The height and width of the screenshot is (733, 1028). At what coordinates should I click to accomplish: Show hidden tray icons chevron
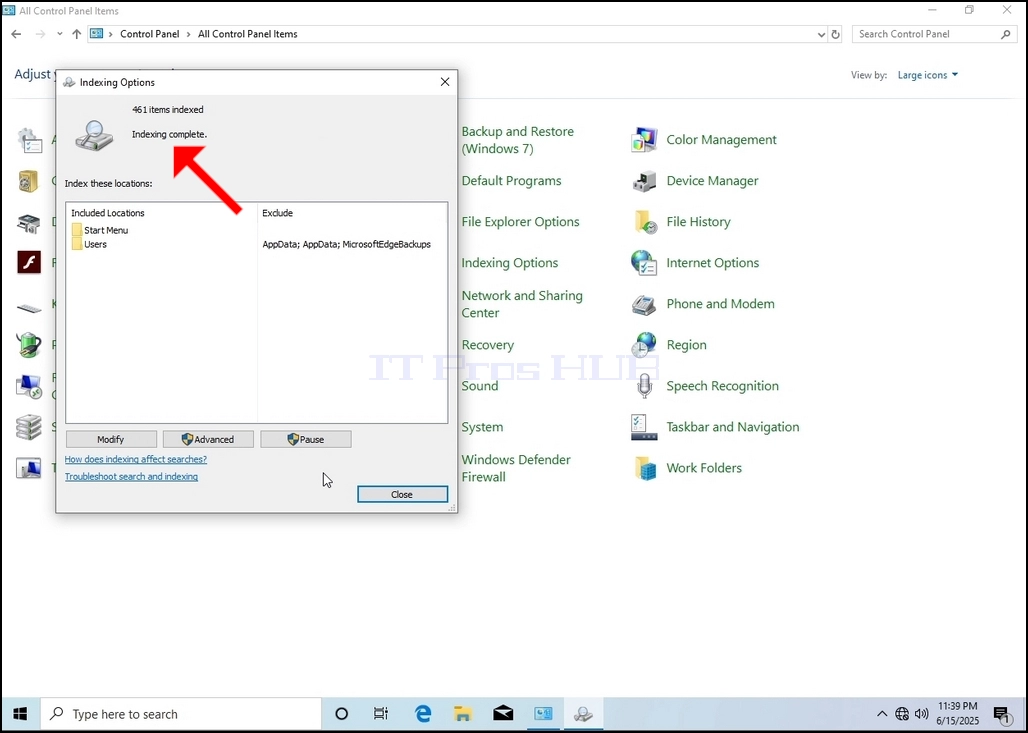(x=882, y=714)
